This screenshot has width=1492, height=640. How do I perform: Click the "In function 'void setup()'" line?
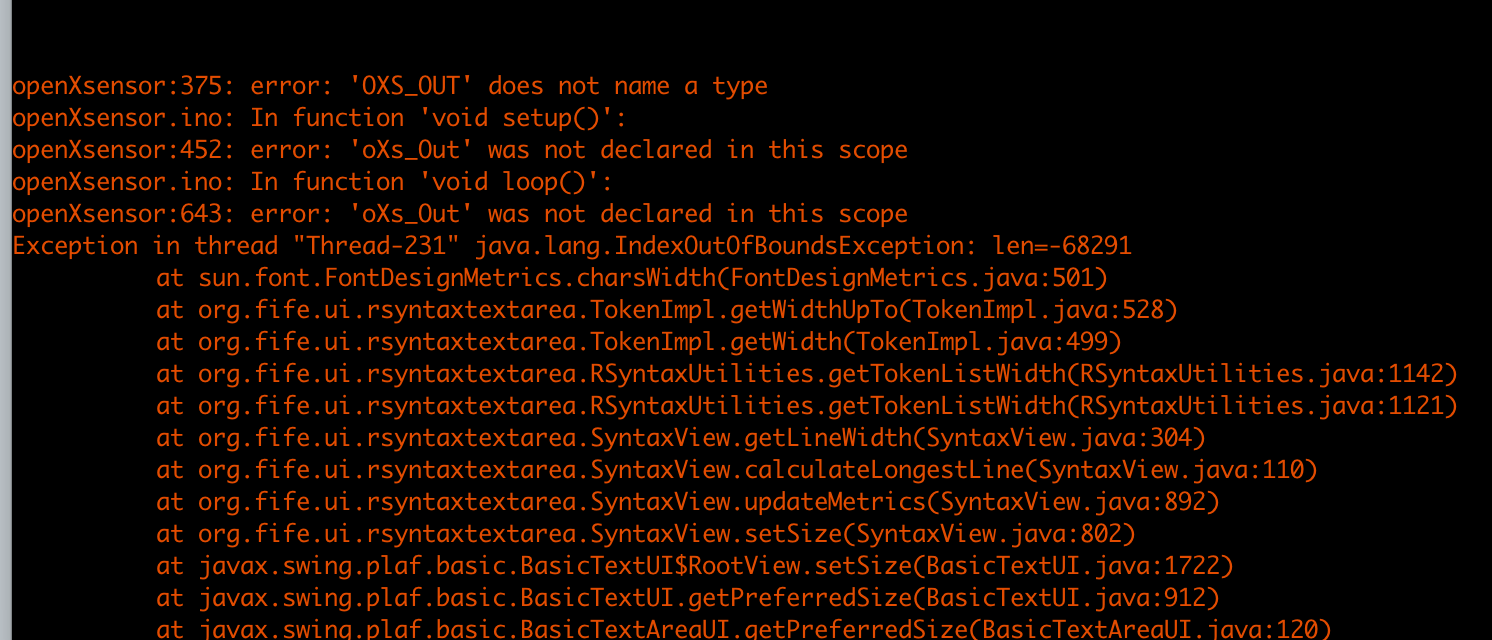coord(319,118)
